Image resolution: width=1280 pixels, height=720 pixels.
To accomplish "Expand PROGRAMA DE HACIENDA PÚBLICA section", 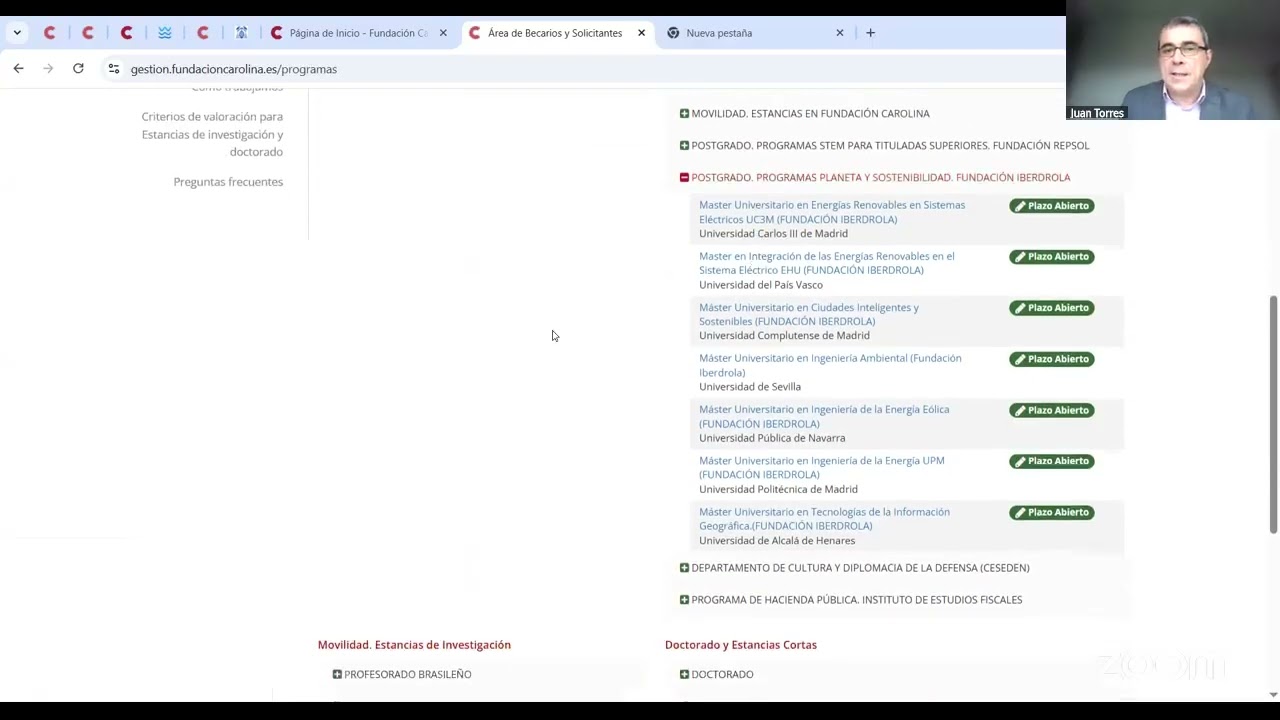I will click(x=850, y=600).
